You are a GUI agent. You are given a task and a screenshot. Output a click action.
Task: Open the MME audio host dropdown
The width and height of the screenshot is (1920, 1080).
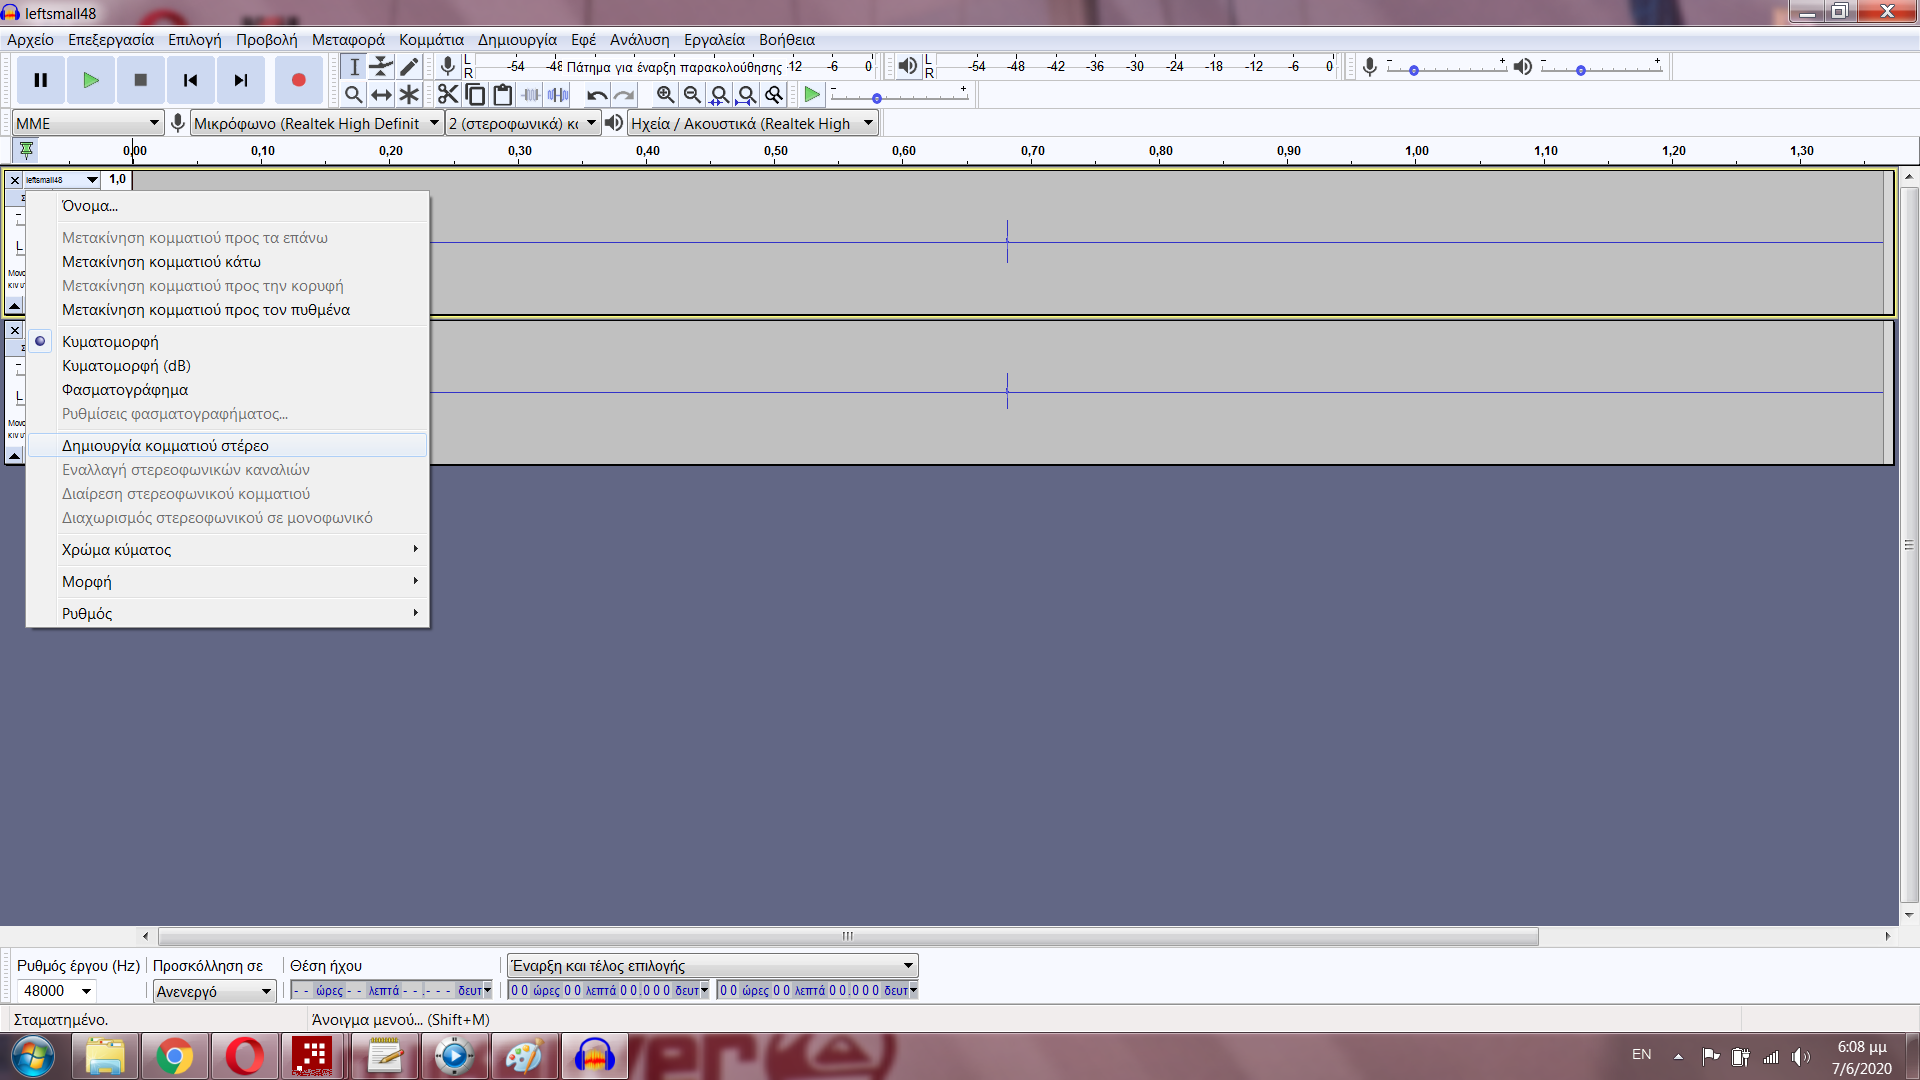(88, 123)
